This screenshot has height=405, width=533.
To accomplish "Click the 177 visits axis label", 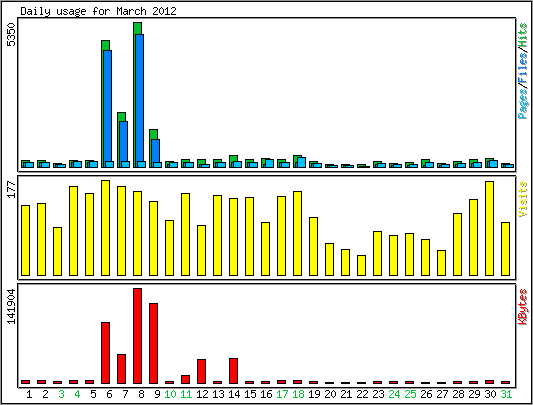I will tap(12, 189).
